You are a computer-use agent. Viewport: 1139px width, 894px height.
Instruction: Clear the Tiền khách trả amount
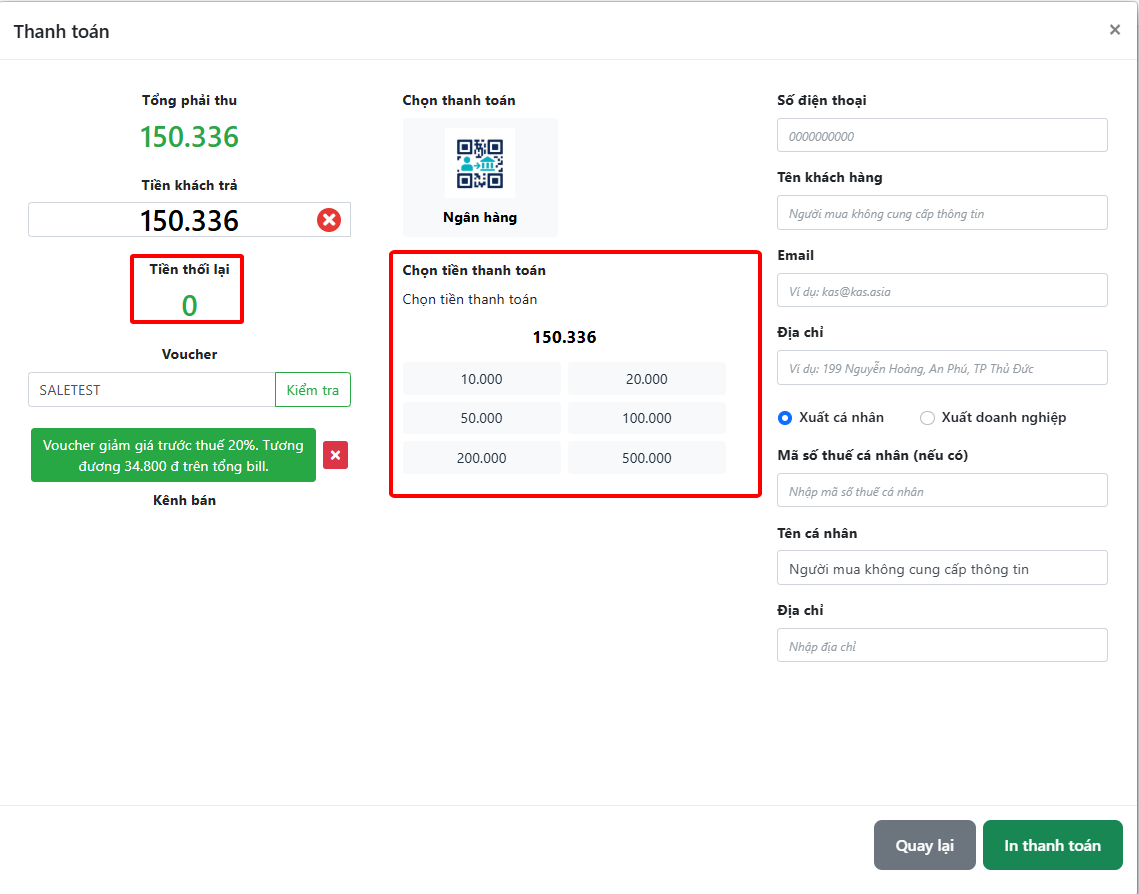point(329,220)
